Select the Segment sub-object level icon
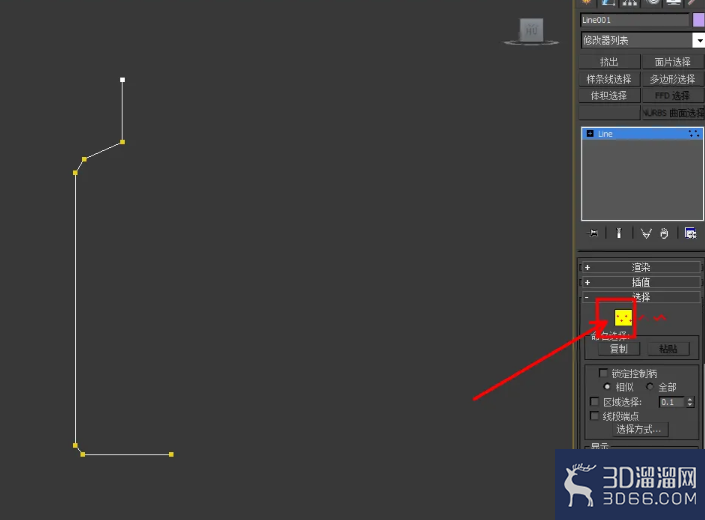Image resolution: width=705 pixels, height=520 pixels. click(x=642, y=318)
